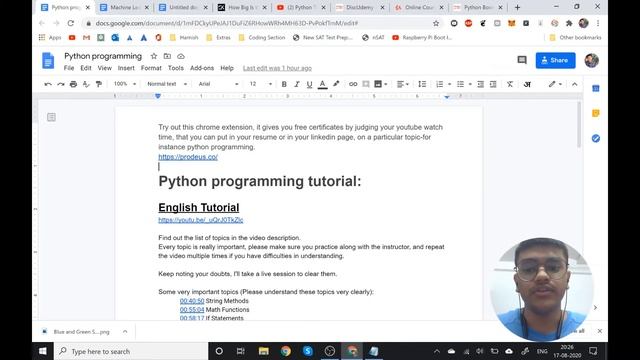The image size is (640, 360).
Task: Open Google account avatar in Docs
Action: (591, 60)
